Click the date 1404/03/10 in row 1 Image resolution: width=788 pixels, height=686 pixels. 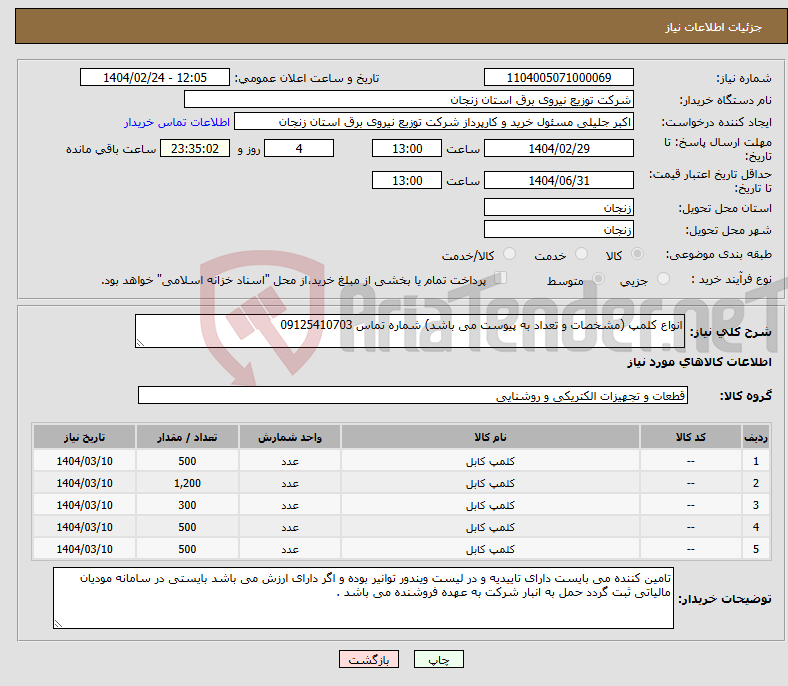[x=84, y=461]
